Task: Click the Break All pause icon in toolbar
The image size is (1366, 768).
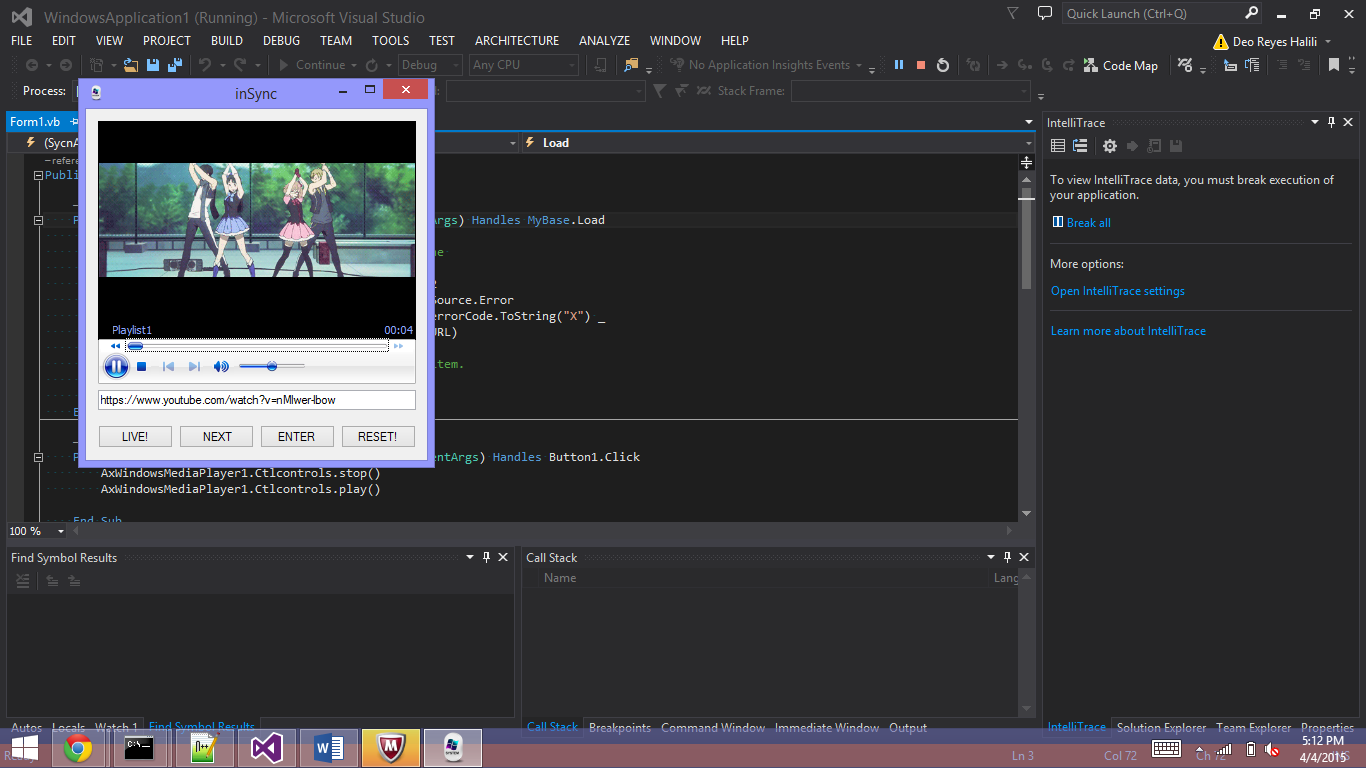Action: (899, 65)
